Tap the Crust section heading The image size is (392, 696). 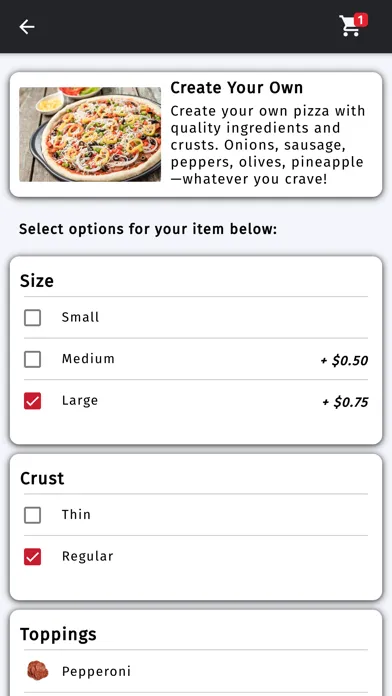[x=42, y=478]
